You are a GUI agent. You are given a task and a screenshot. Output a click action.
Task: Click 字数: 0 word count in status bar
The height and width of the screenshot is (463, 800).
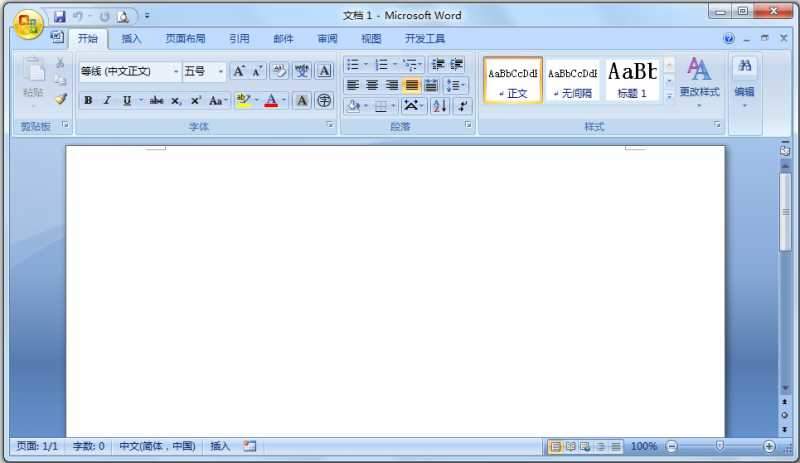(88, 446)
